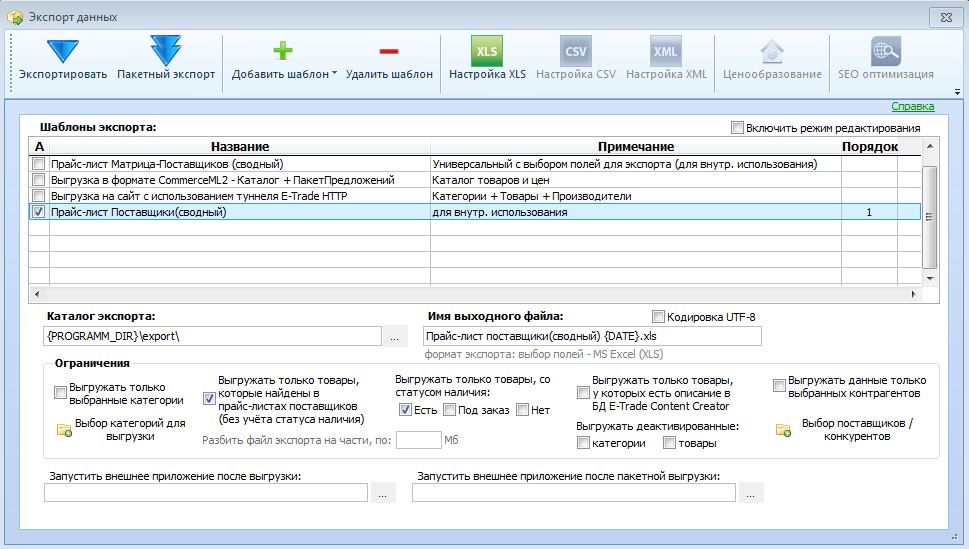Click the red minus Удалить шаблон icon
The height and width of the screenshot is (549, 969).
[x=389, y=51]
